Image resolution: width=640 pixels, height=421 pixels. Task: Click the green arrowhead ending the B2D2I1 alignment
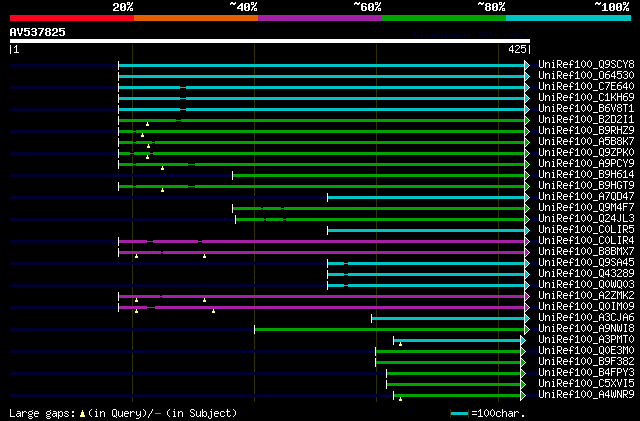[527, 120]
